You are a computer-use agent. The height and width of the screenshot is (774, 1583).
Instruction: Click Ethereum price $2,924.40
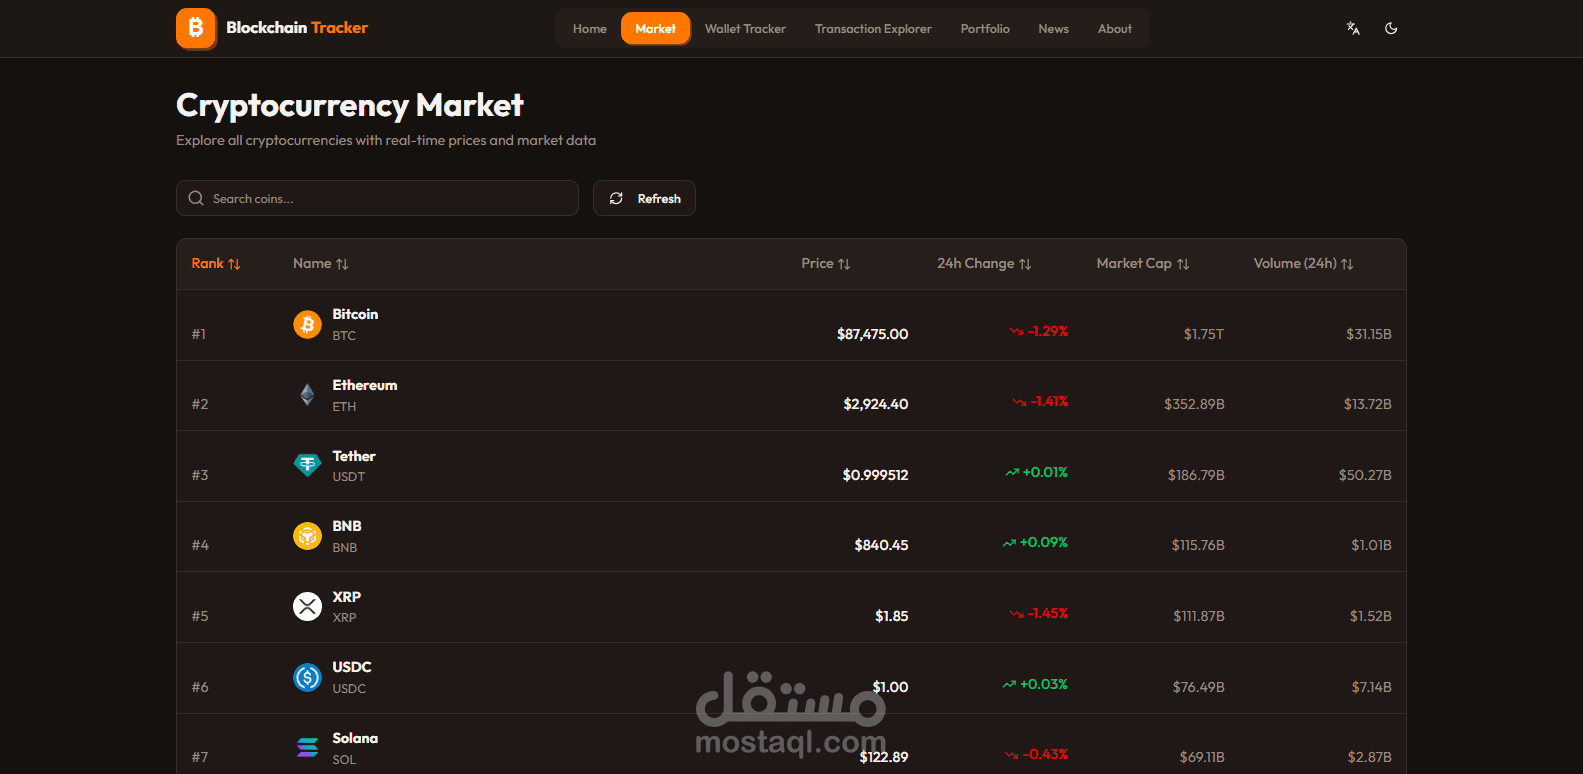click(876, 404)
